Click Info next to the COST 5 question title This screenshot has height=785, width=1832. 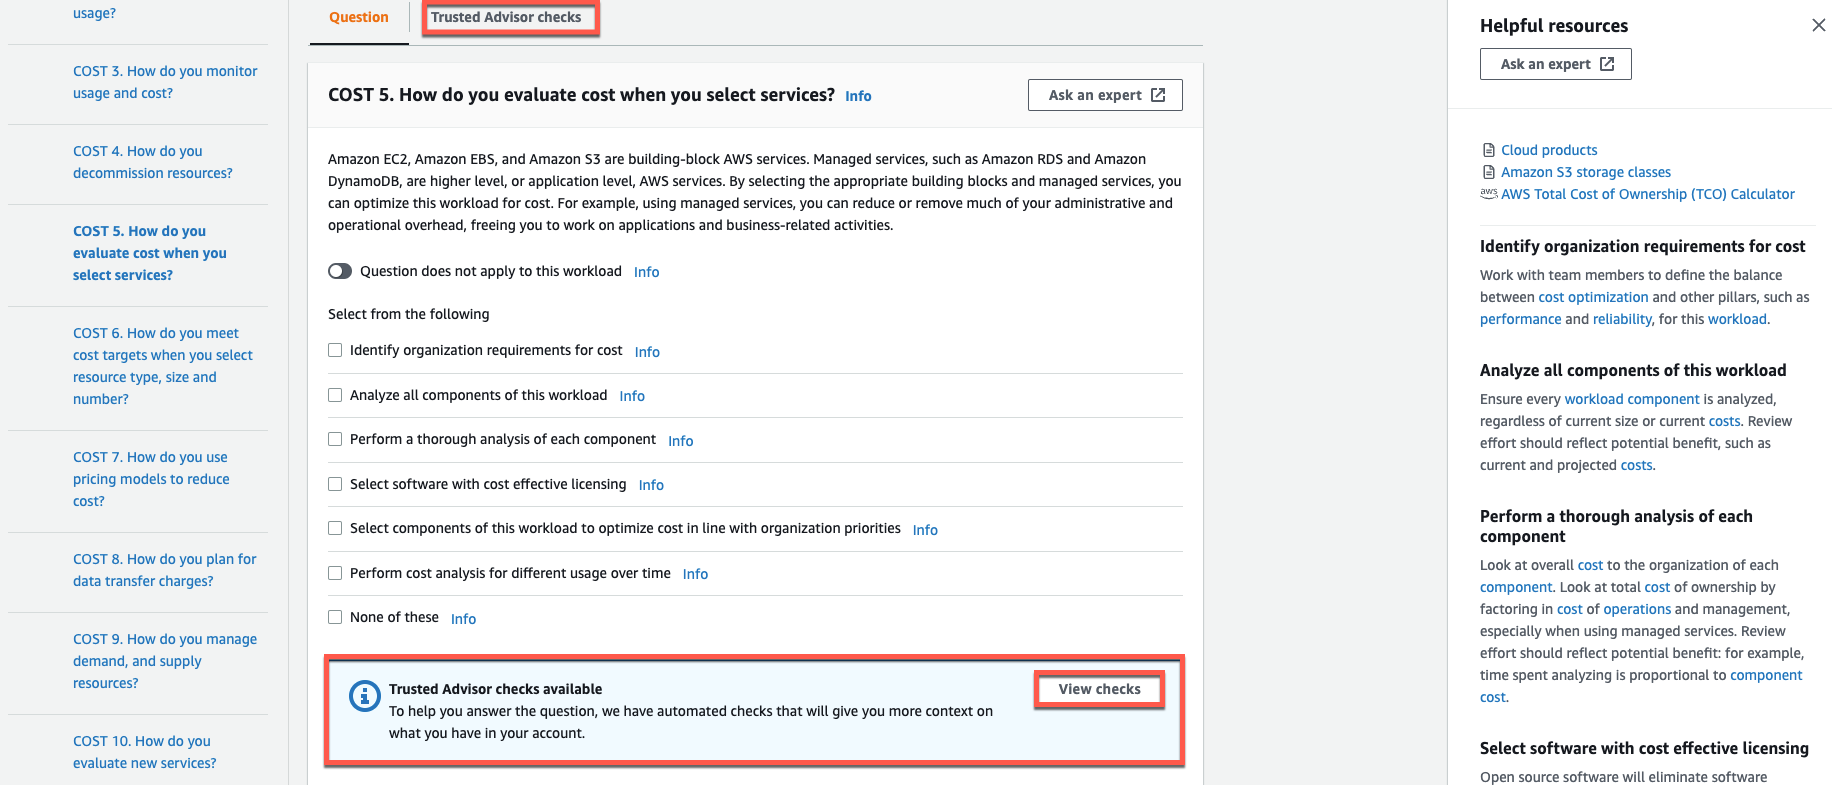click(857, 95)
